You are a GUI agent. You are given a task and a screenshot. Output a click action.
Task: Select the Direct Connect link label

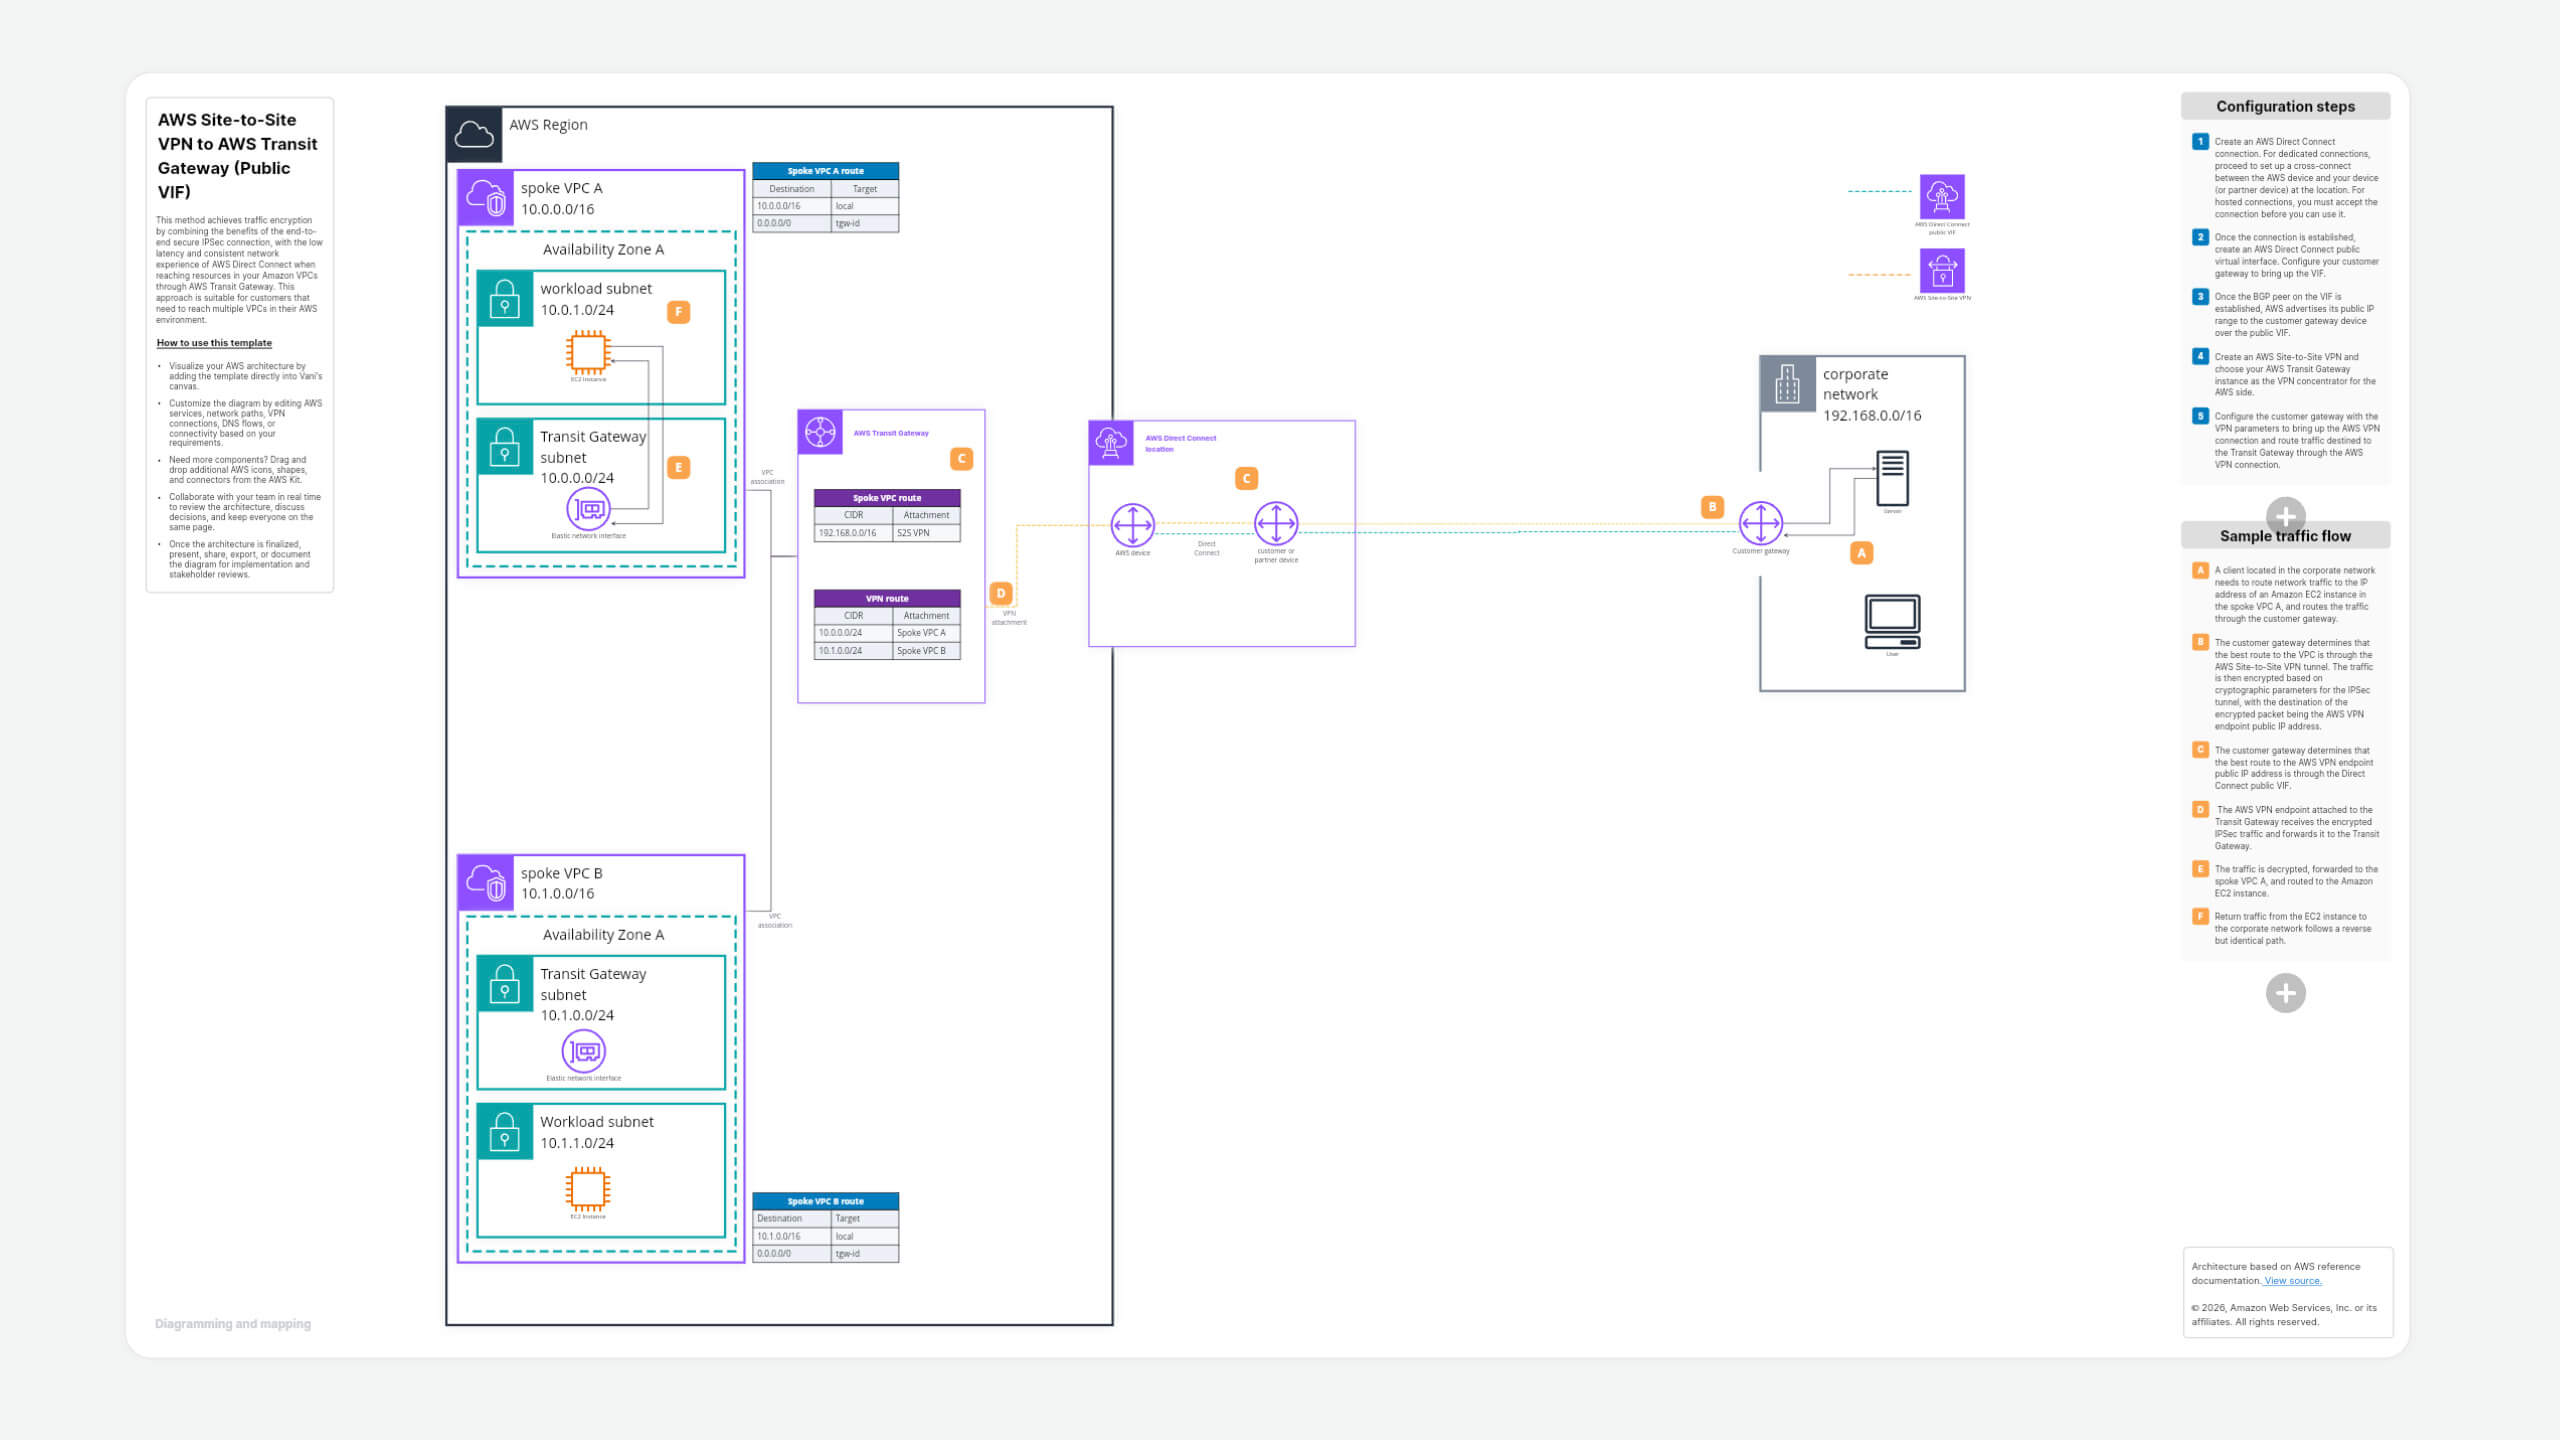click(x=1207, y=548)
